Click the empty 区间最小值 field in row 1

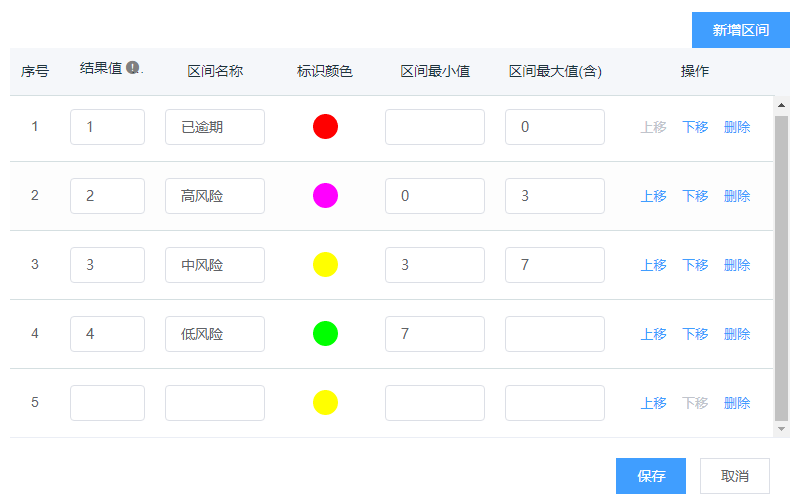(435, 127)
